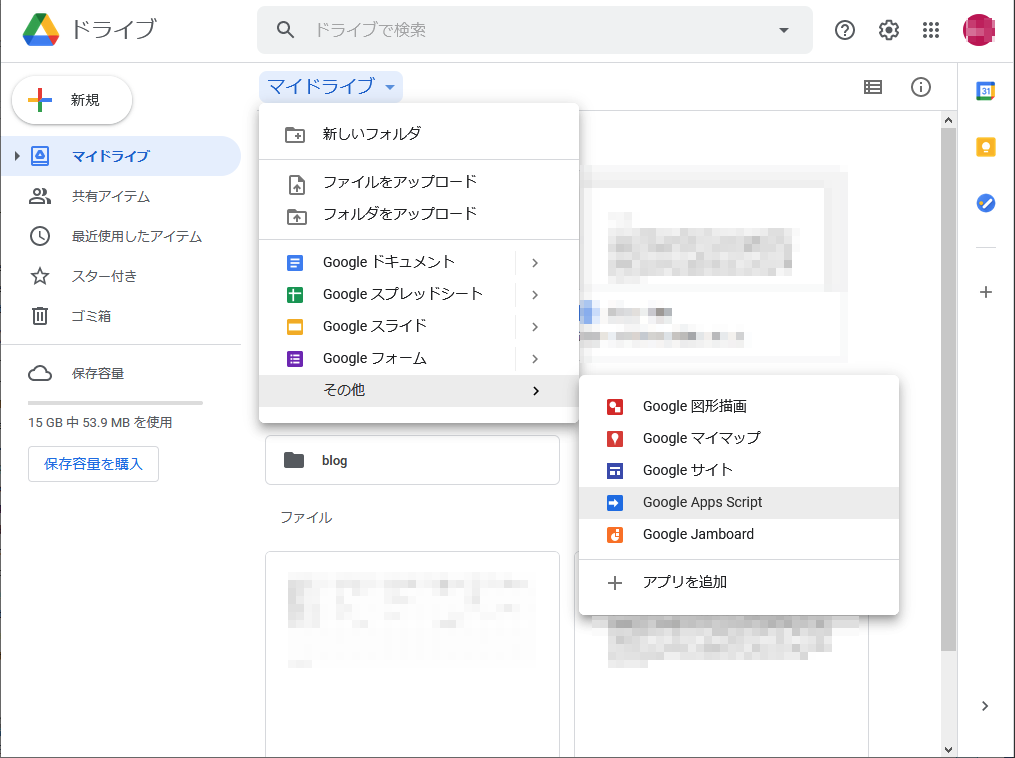Open Google カレンダー from the side panel
This screenshot has width=1015, height=758.
click(x=985, y=91)
